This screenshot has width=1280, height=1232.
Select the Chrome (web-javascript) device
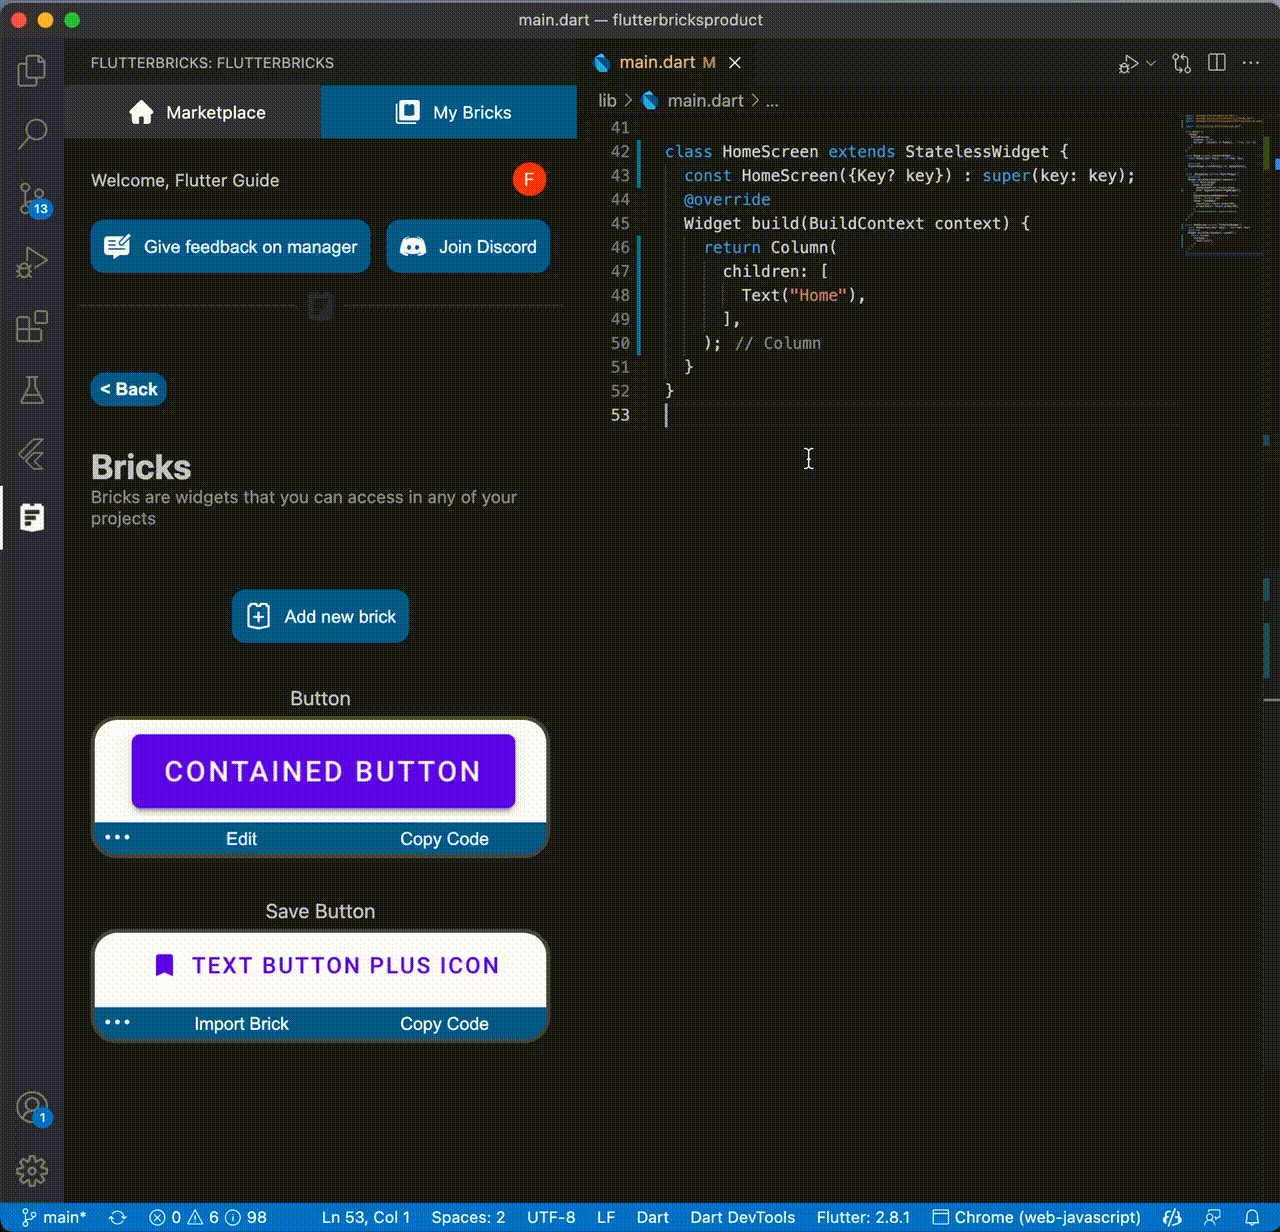click(x=1037, y=1217)
